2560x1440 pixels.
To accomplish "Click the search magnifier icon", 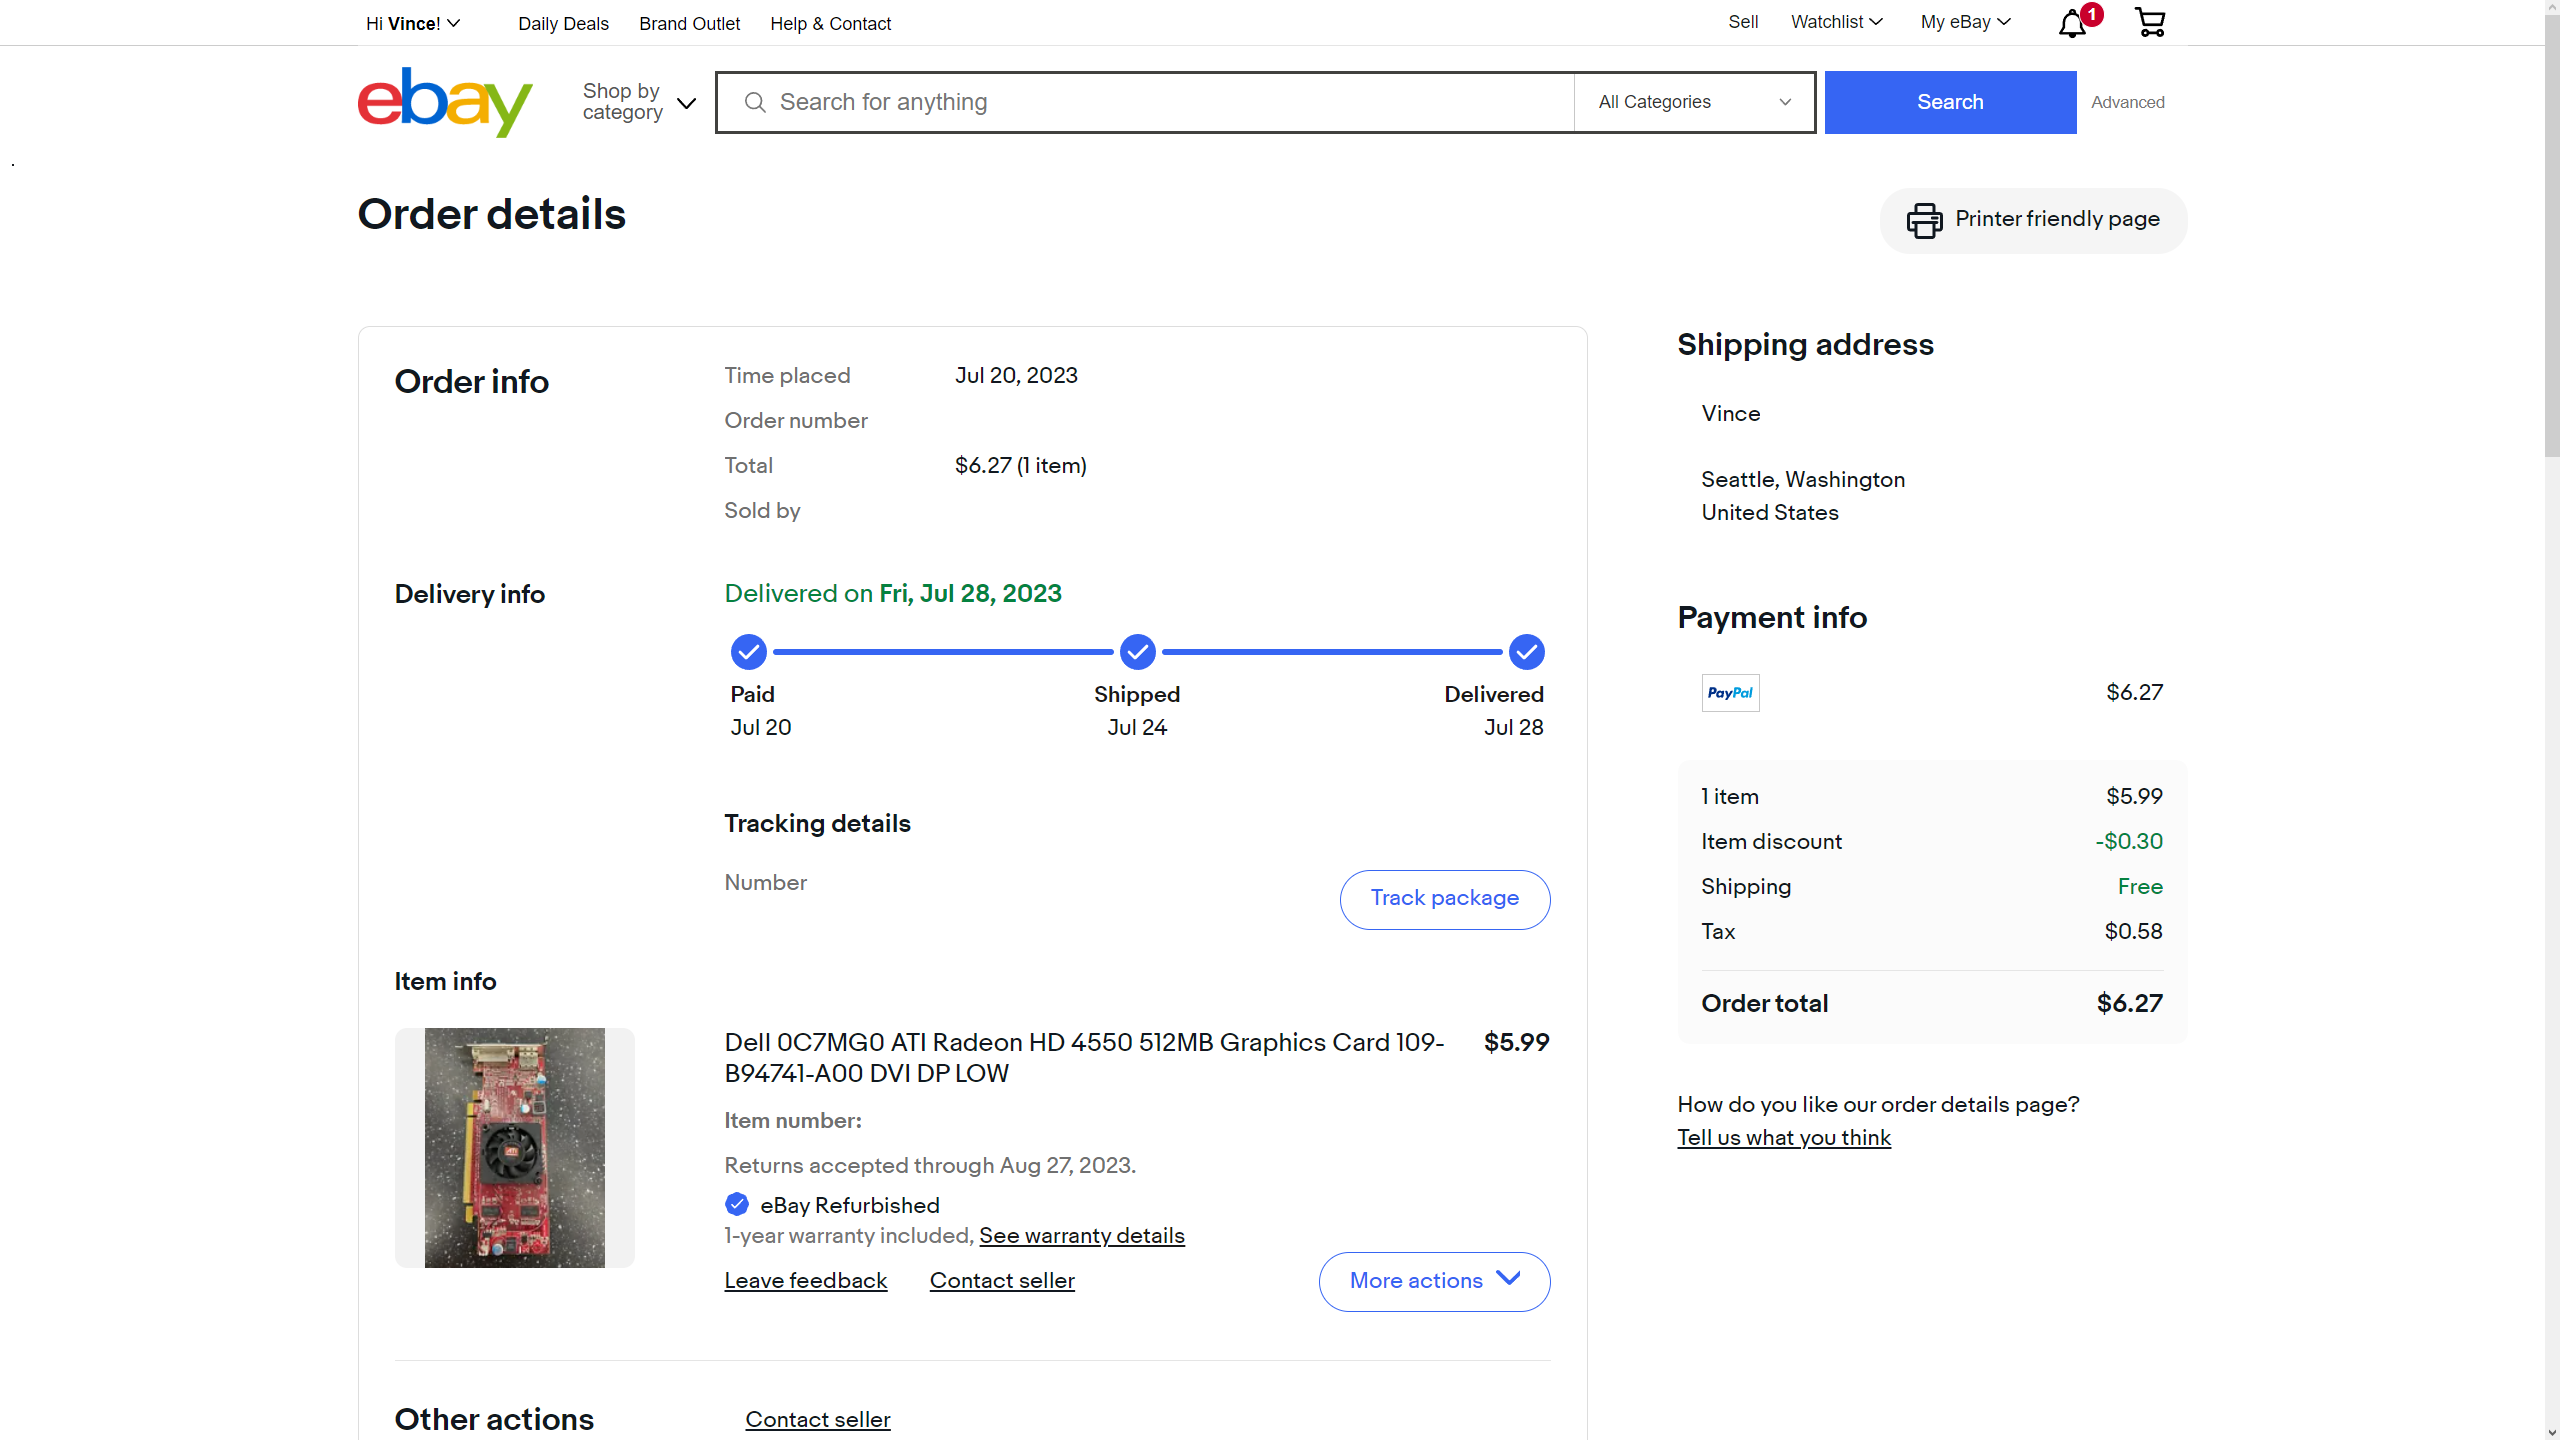I will (755, 102).
